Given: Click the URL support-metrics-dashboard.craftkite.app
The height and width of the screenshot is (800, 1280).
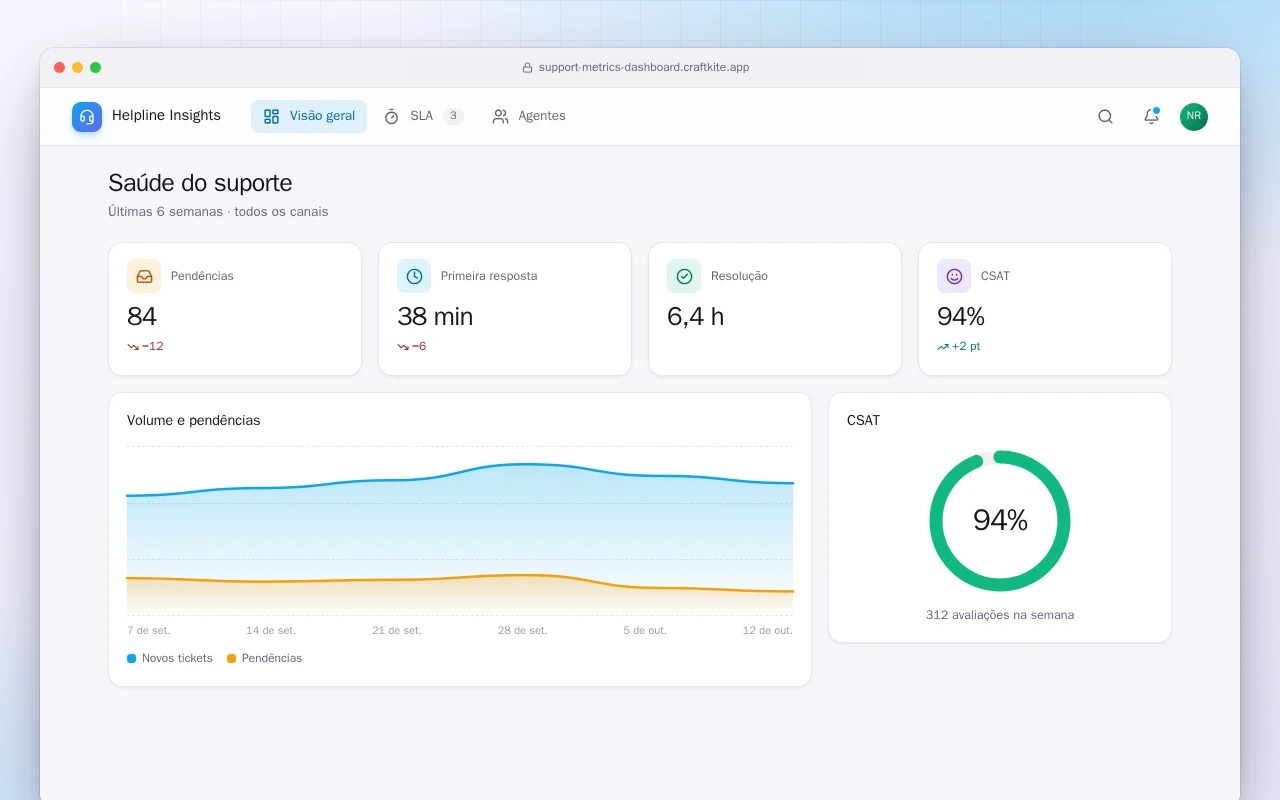Looking at the screenshot, I should point(644,68).
